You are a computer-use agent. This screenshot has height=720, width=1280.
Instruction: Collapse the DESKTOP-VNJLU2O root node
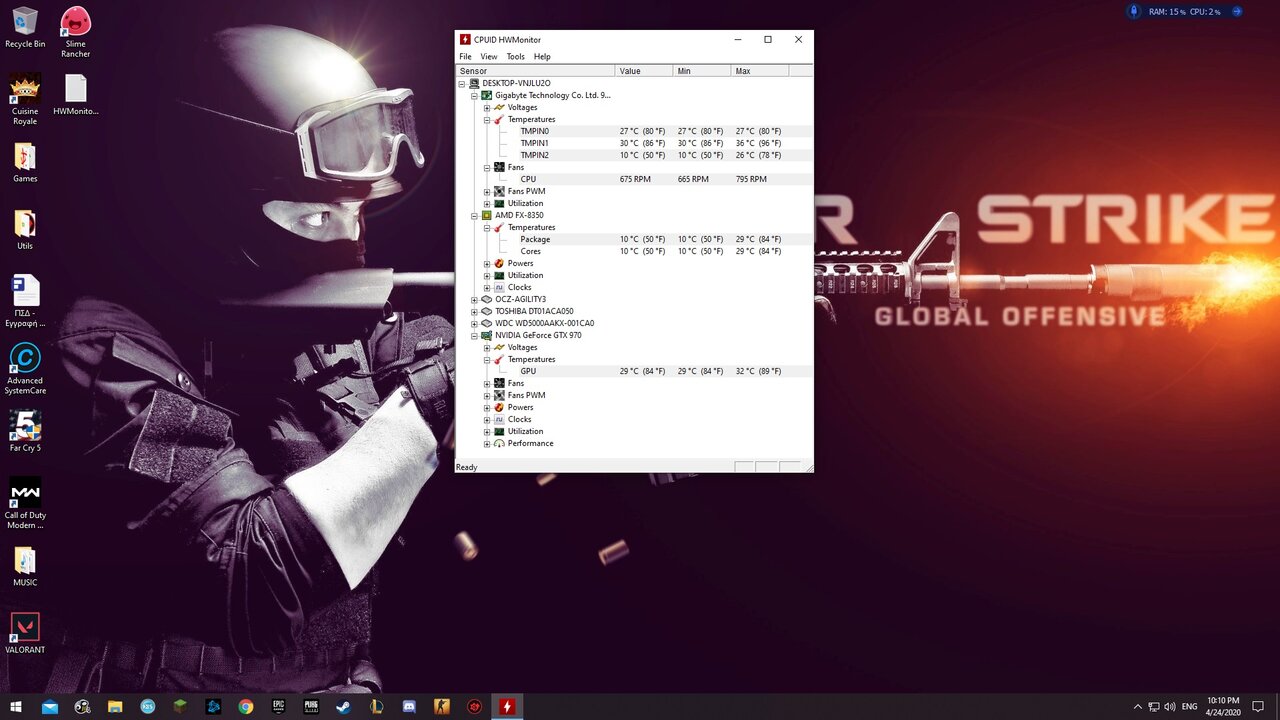[462, 83]
